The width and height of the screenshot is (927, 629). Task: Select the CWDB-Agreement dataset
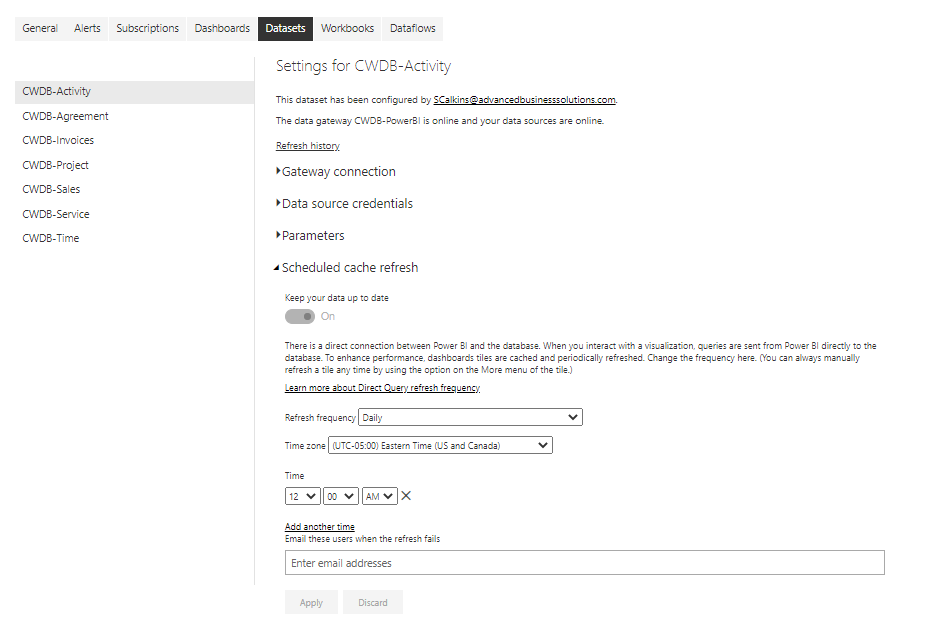134,116
